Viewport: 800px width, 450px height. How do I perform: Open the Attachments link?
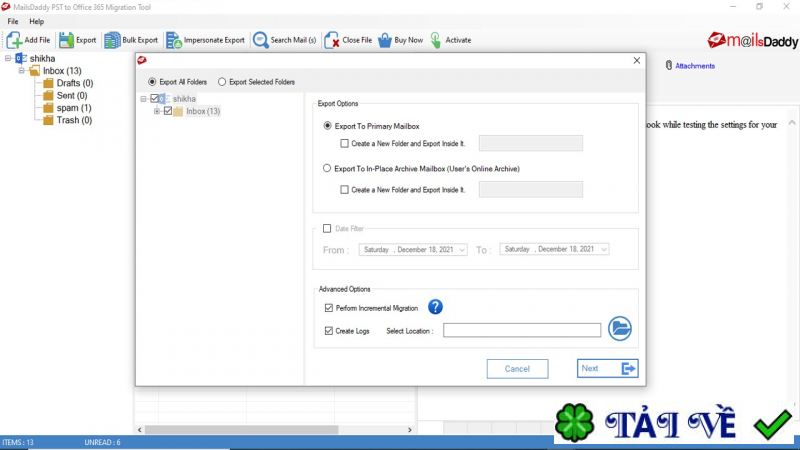coord(695,66)
